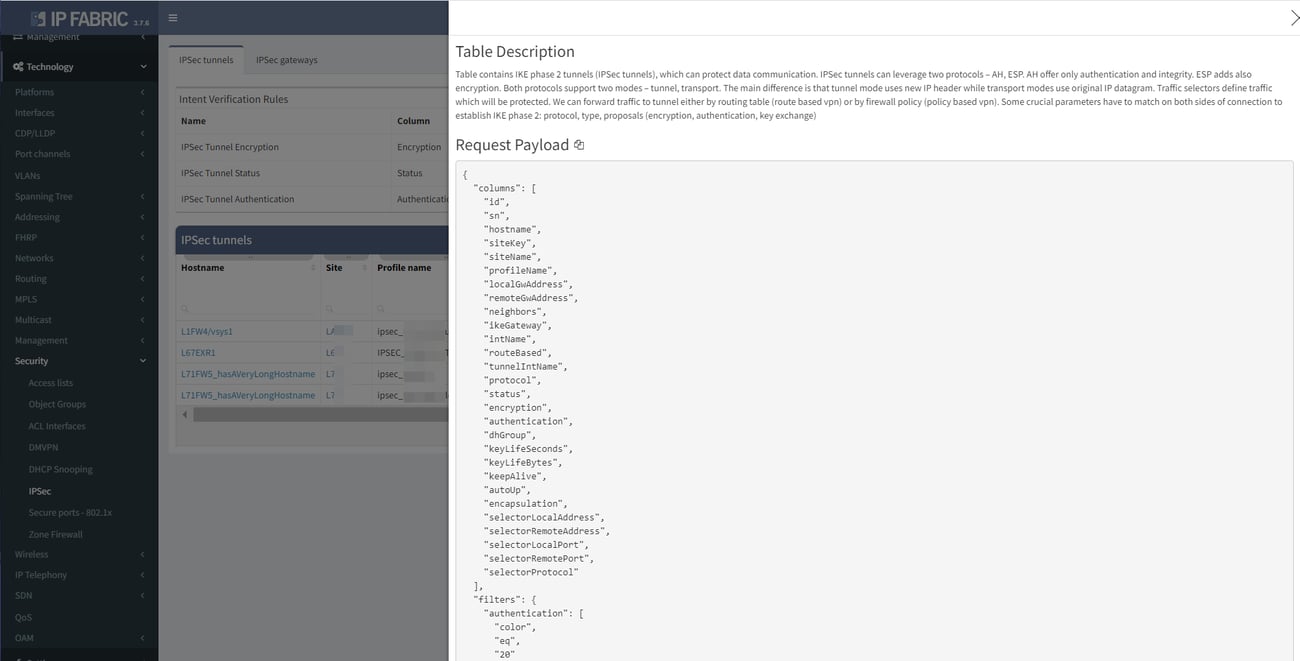Screen dimensions: 1300x661
Task: Collapse the Security submenu
Action: [143, 361]
